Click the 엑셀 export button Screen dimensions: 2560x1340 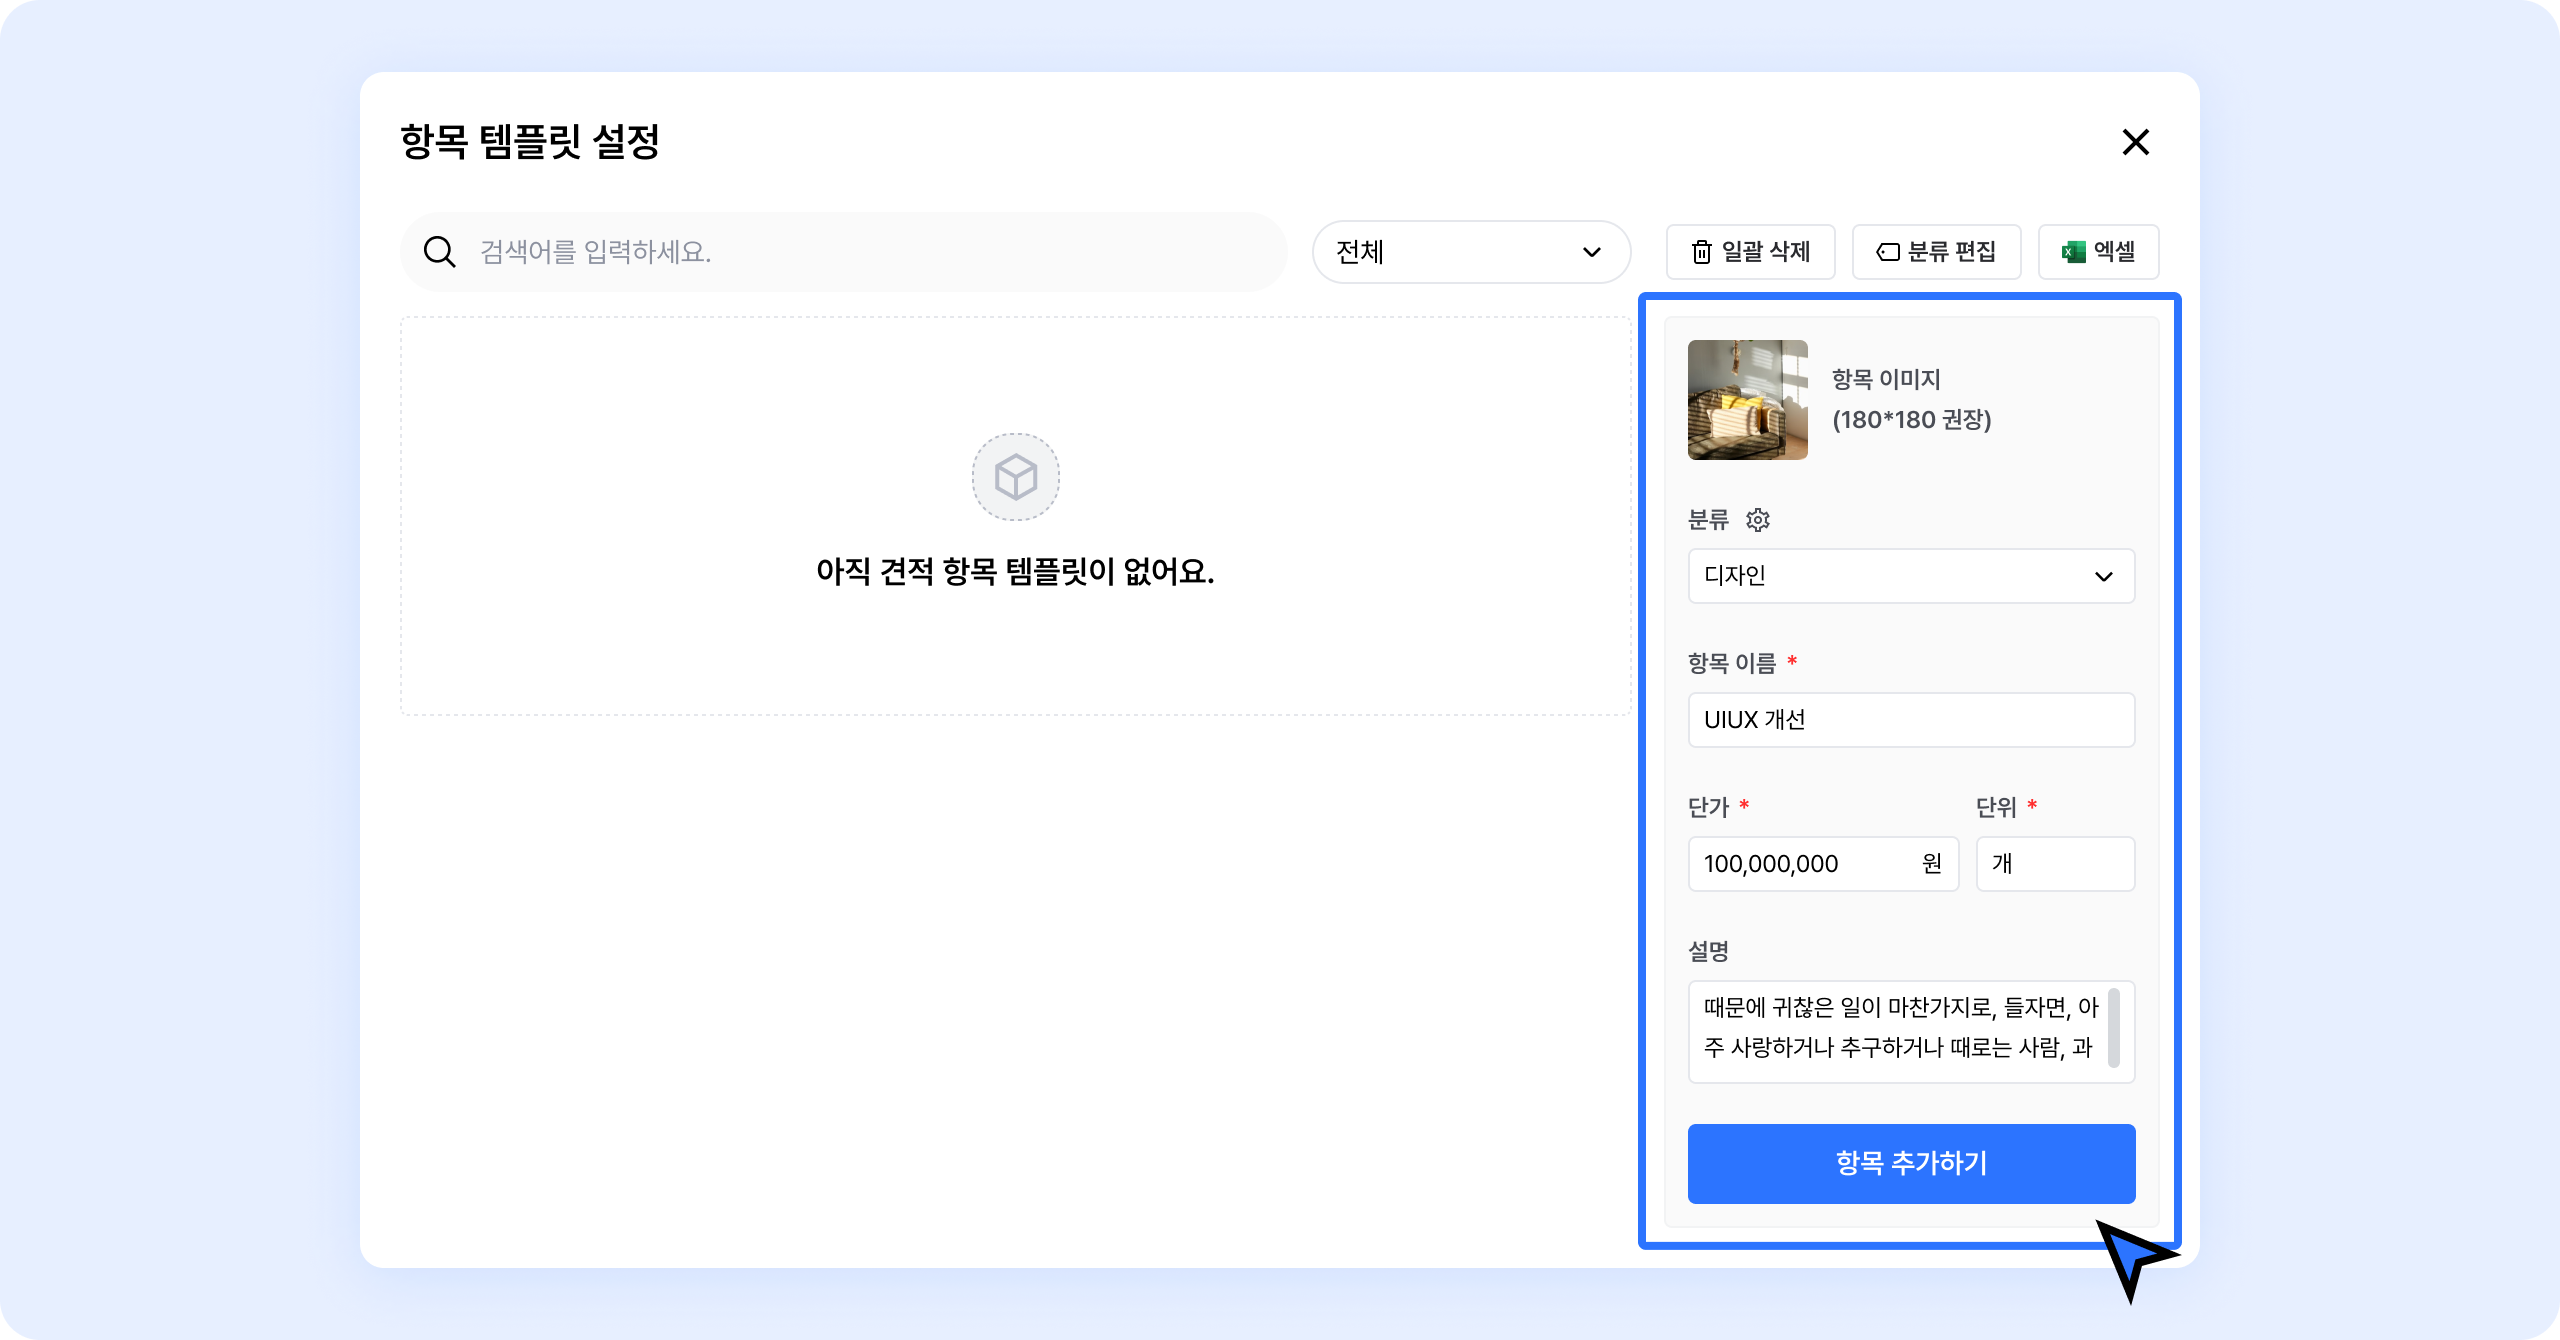click(2098, 252)
